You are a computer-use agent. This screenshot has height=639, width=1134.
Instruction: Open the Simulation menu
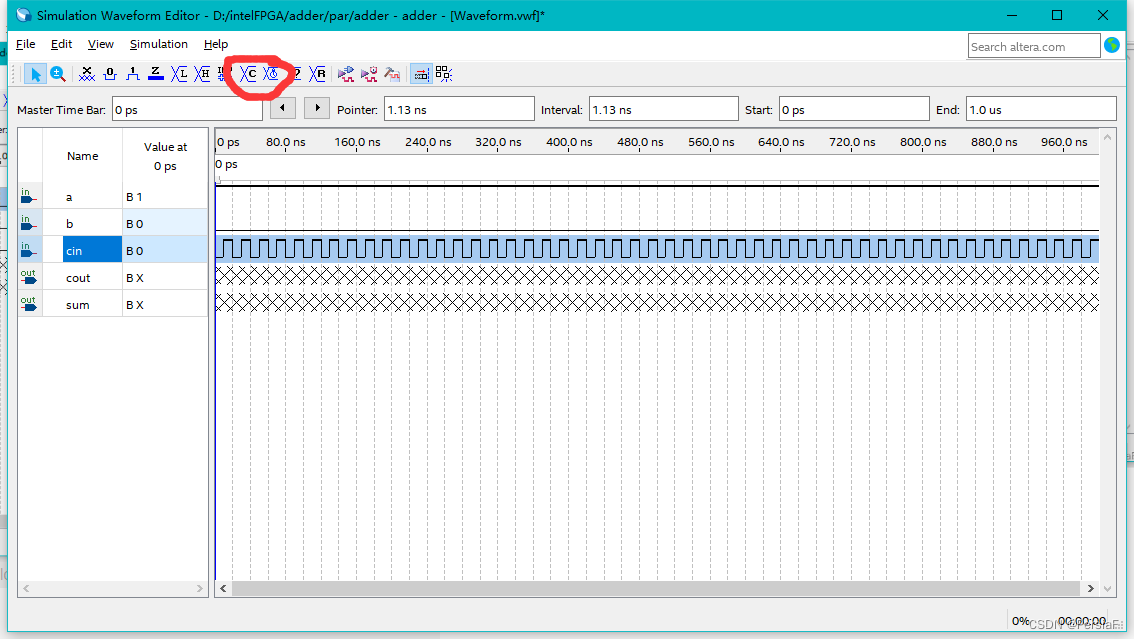click(x=158, y=44)
